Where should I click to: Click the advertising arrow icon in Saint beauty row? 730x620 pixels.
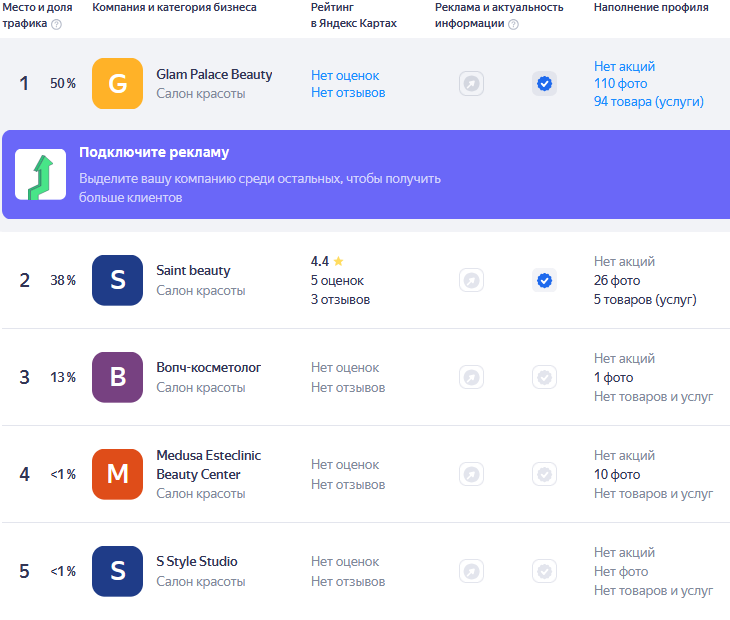(x=471, y=281)
